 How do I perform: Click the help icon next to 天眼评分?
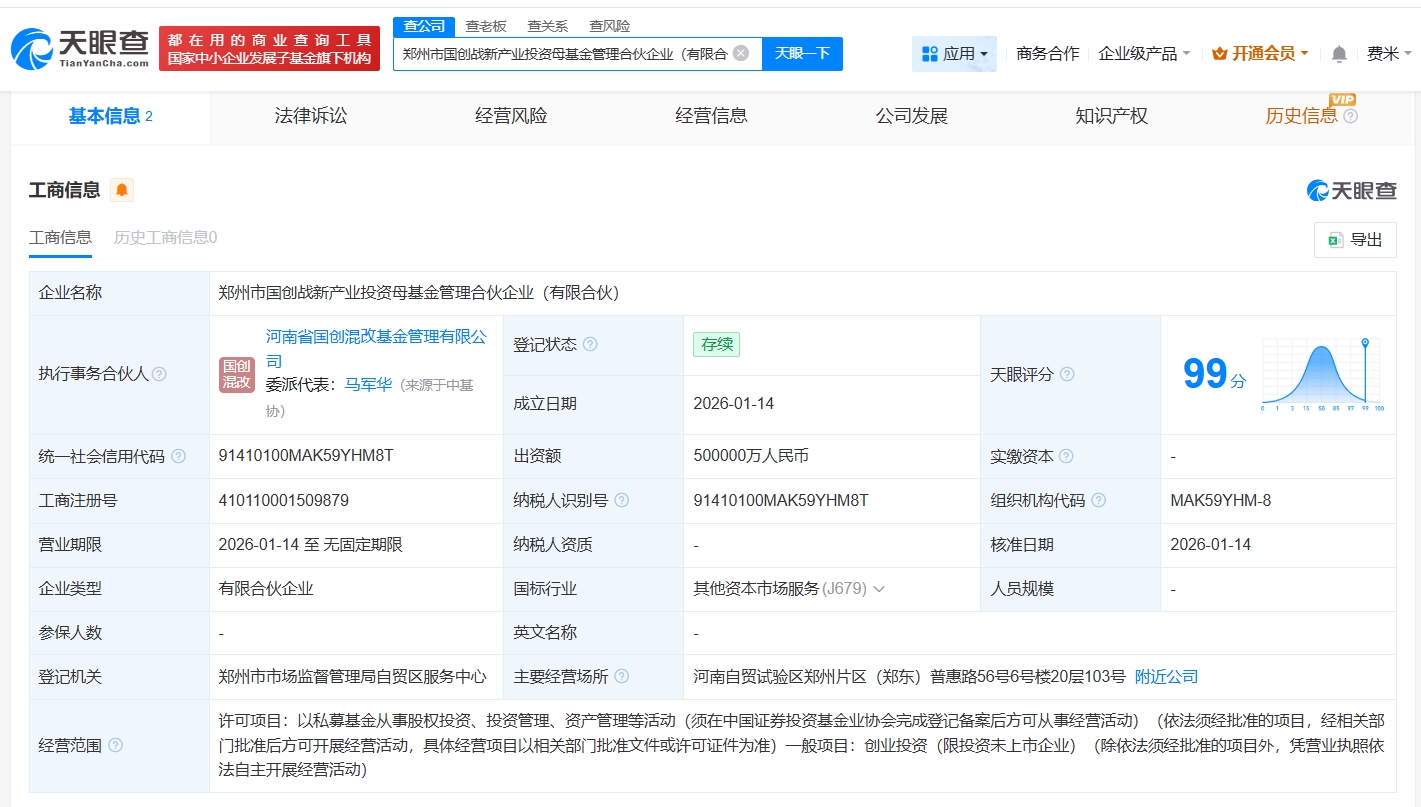[x=1068, y=374]
